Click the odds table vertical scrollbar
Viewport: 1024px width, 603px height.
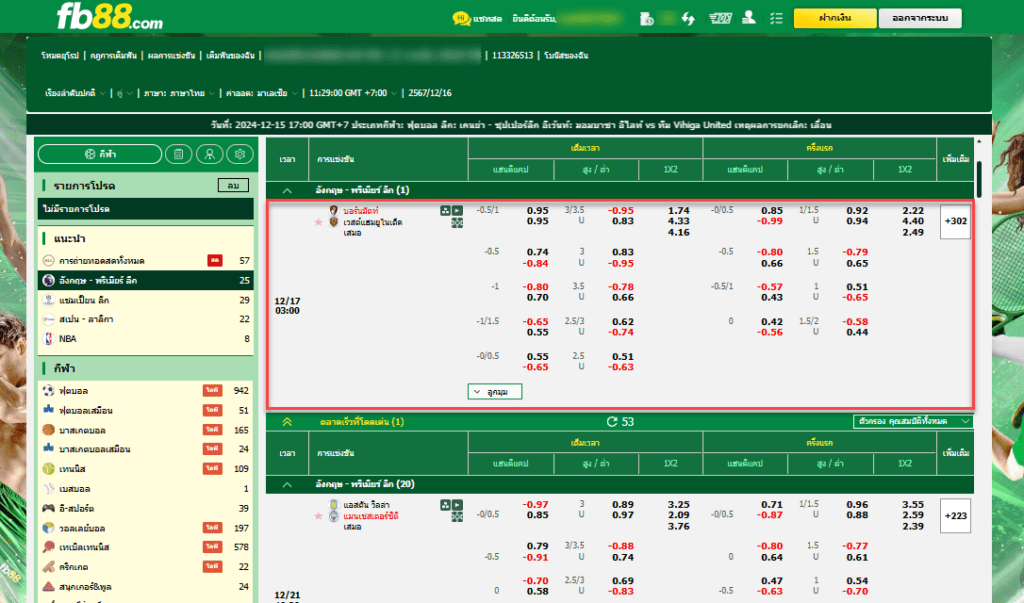tap(978, 179)
